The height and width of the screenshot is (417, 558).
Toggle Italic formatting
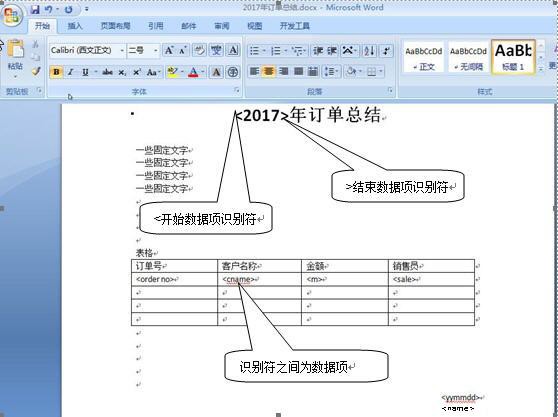point(70,72)
